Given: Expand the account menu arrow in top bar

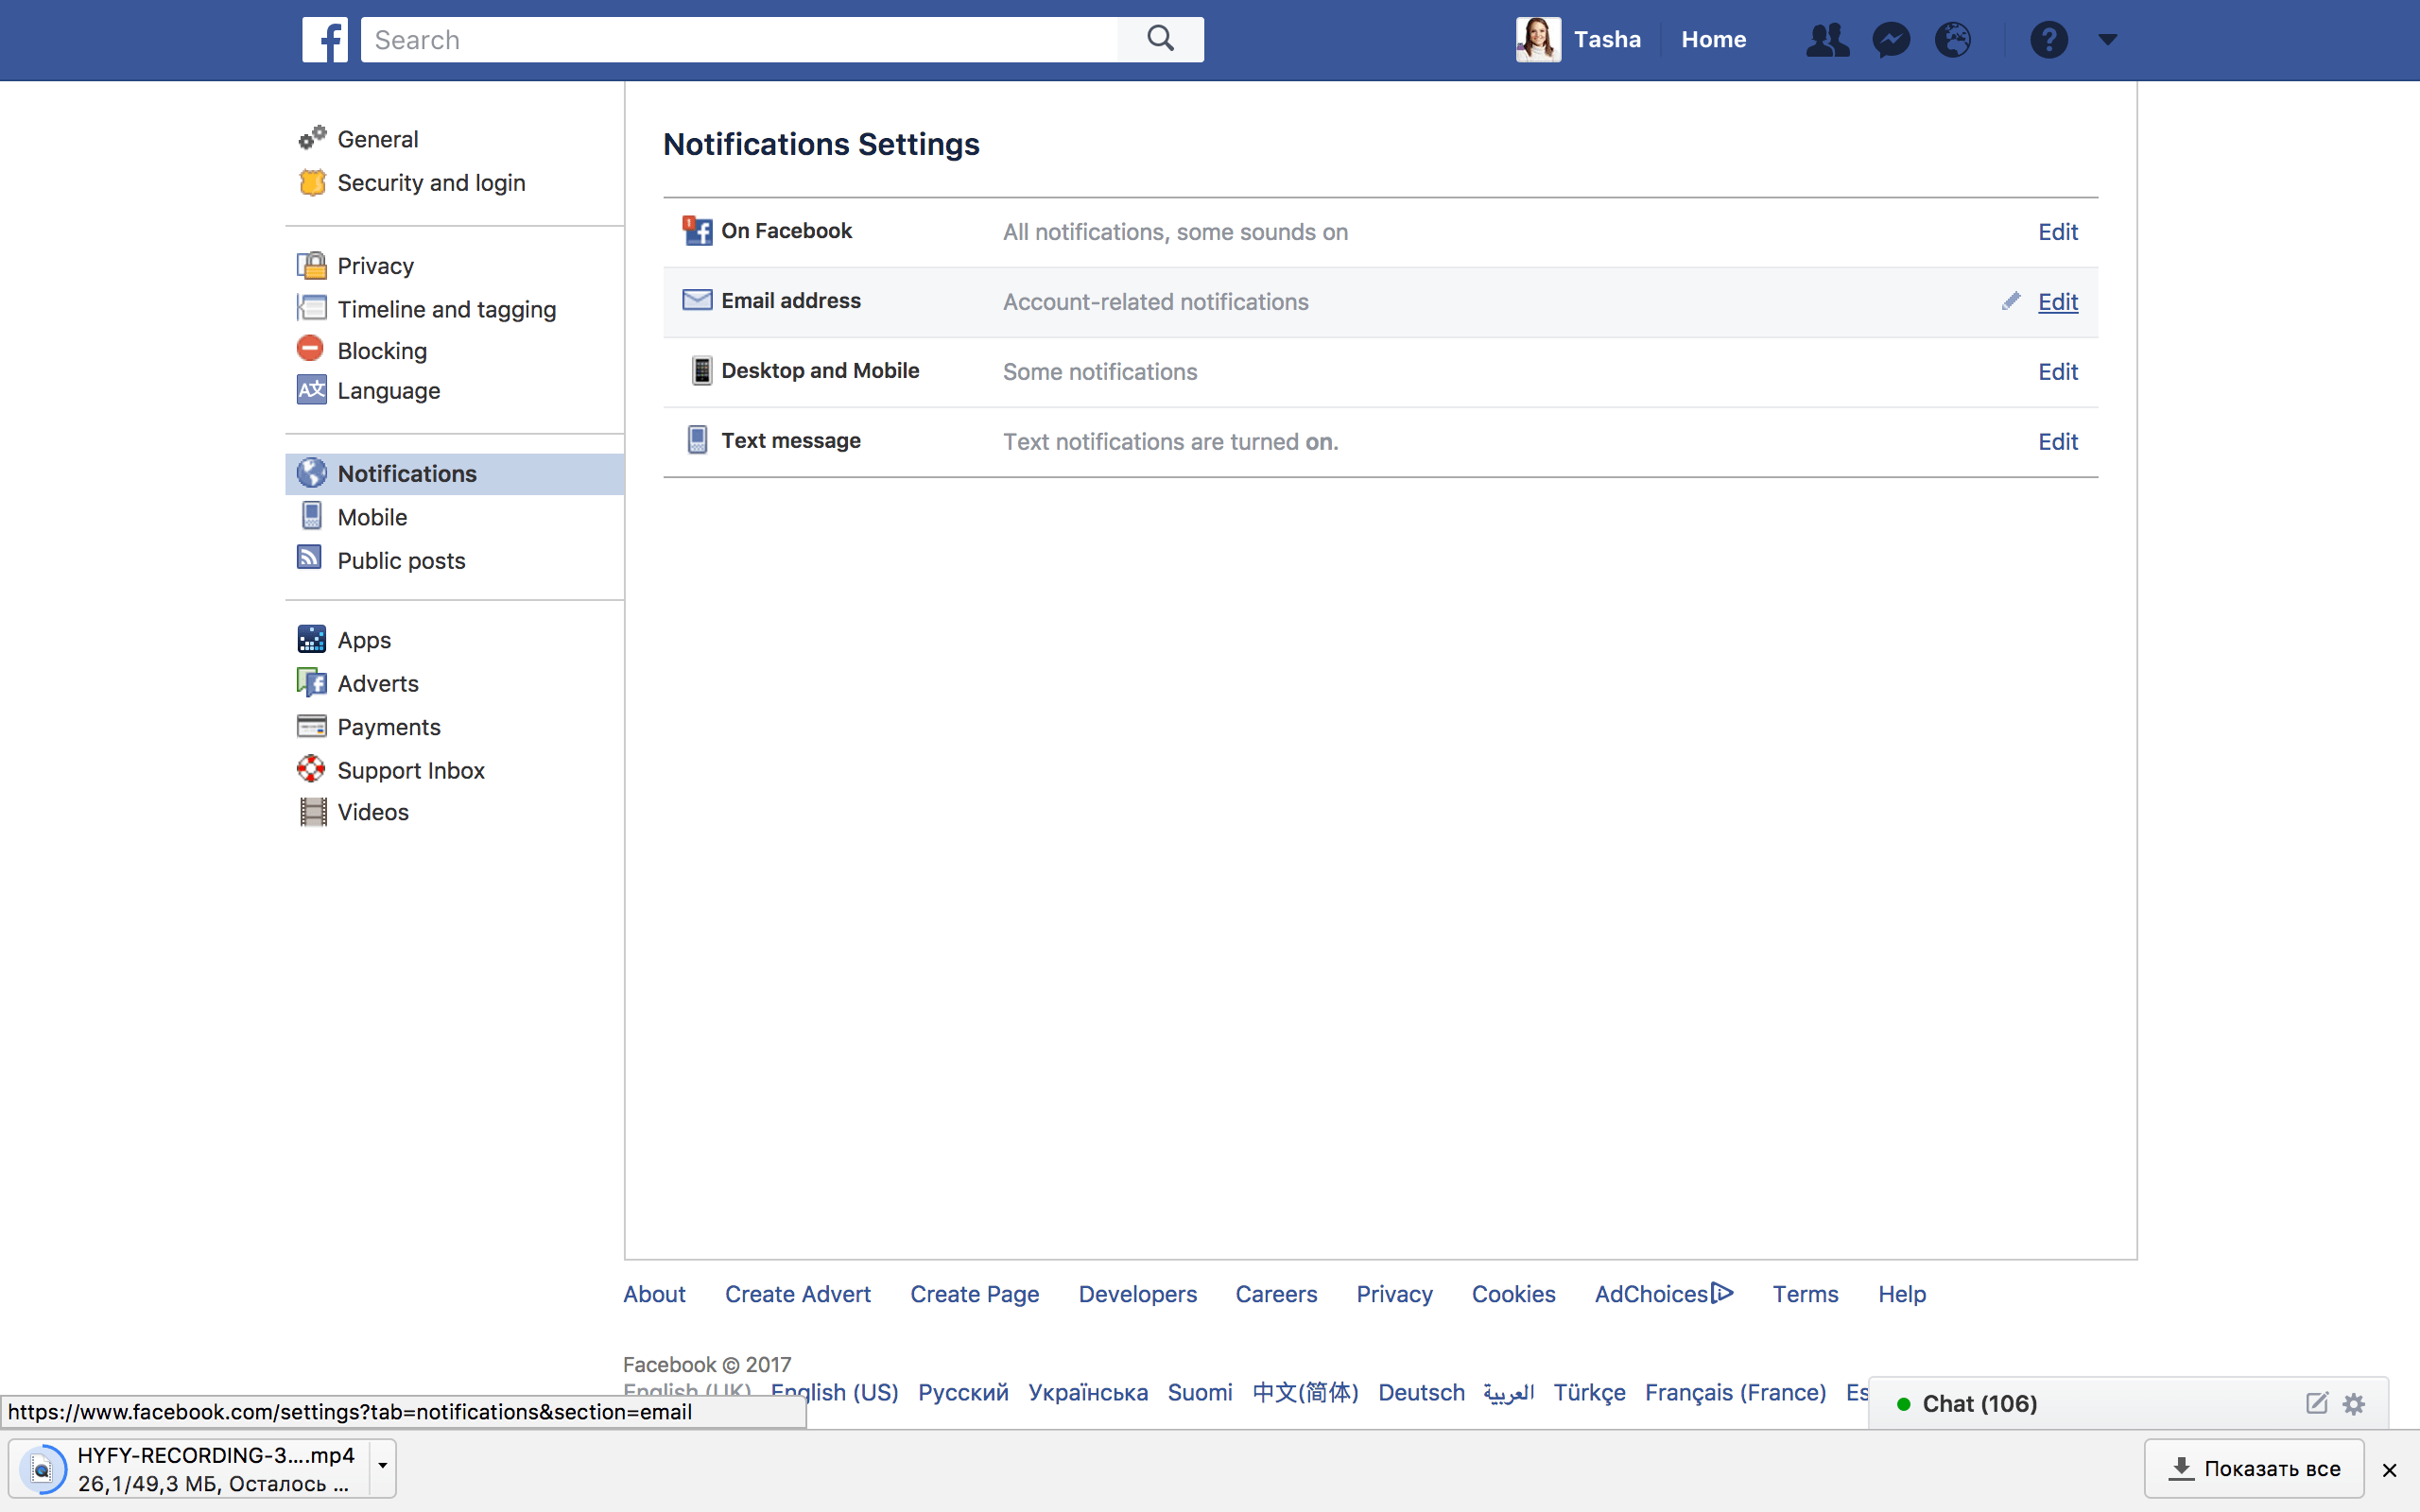Looking at the screenshot, I should click(2108, 40).
